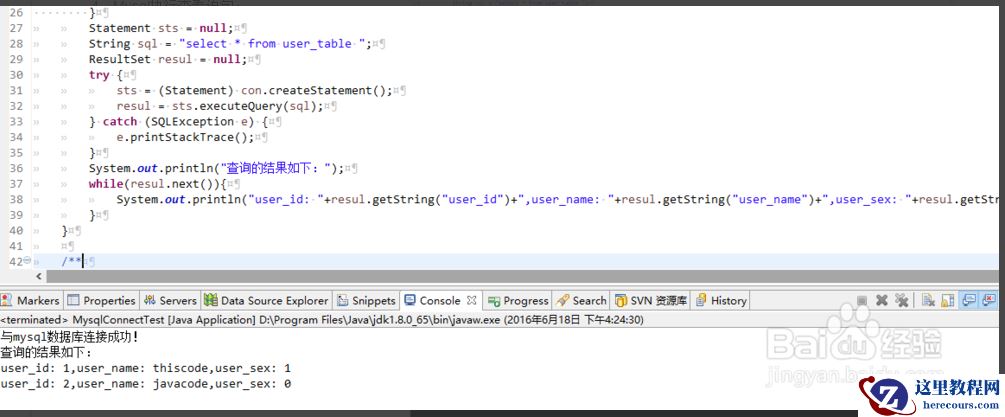Click console output row with user_name javacode
The image size is (1005, 417).
click(x=145, y=384)
